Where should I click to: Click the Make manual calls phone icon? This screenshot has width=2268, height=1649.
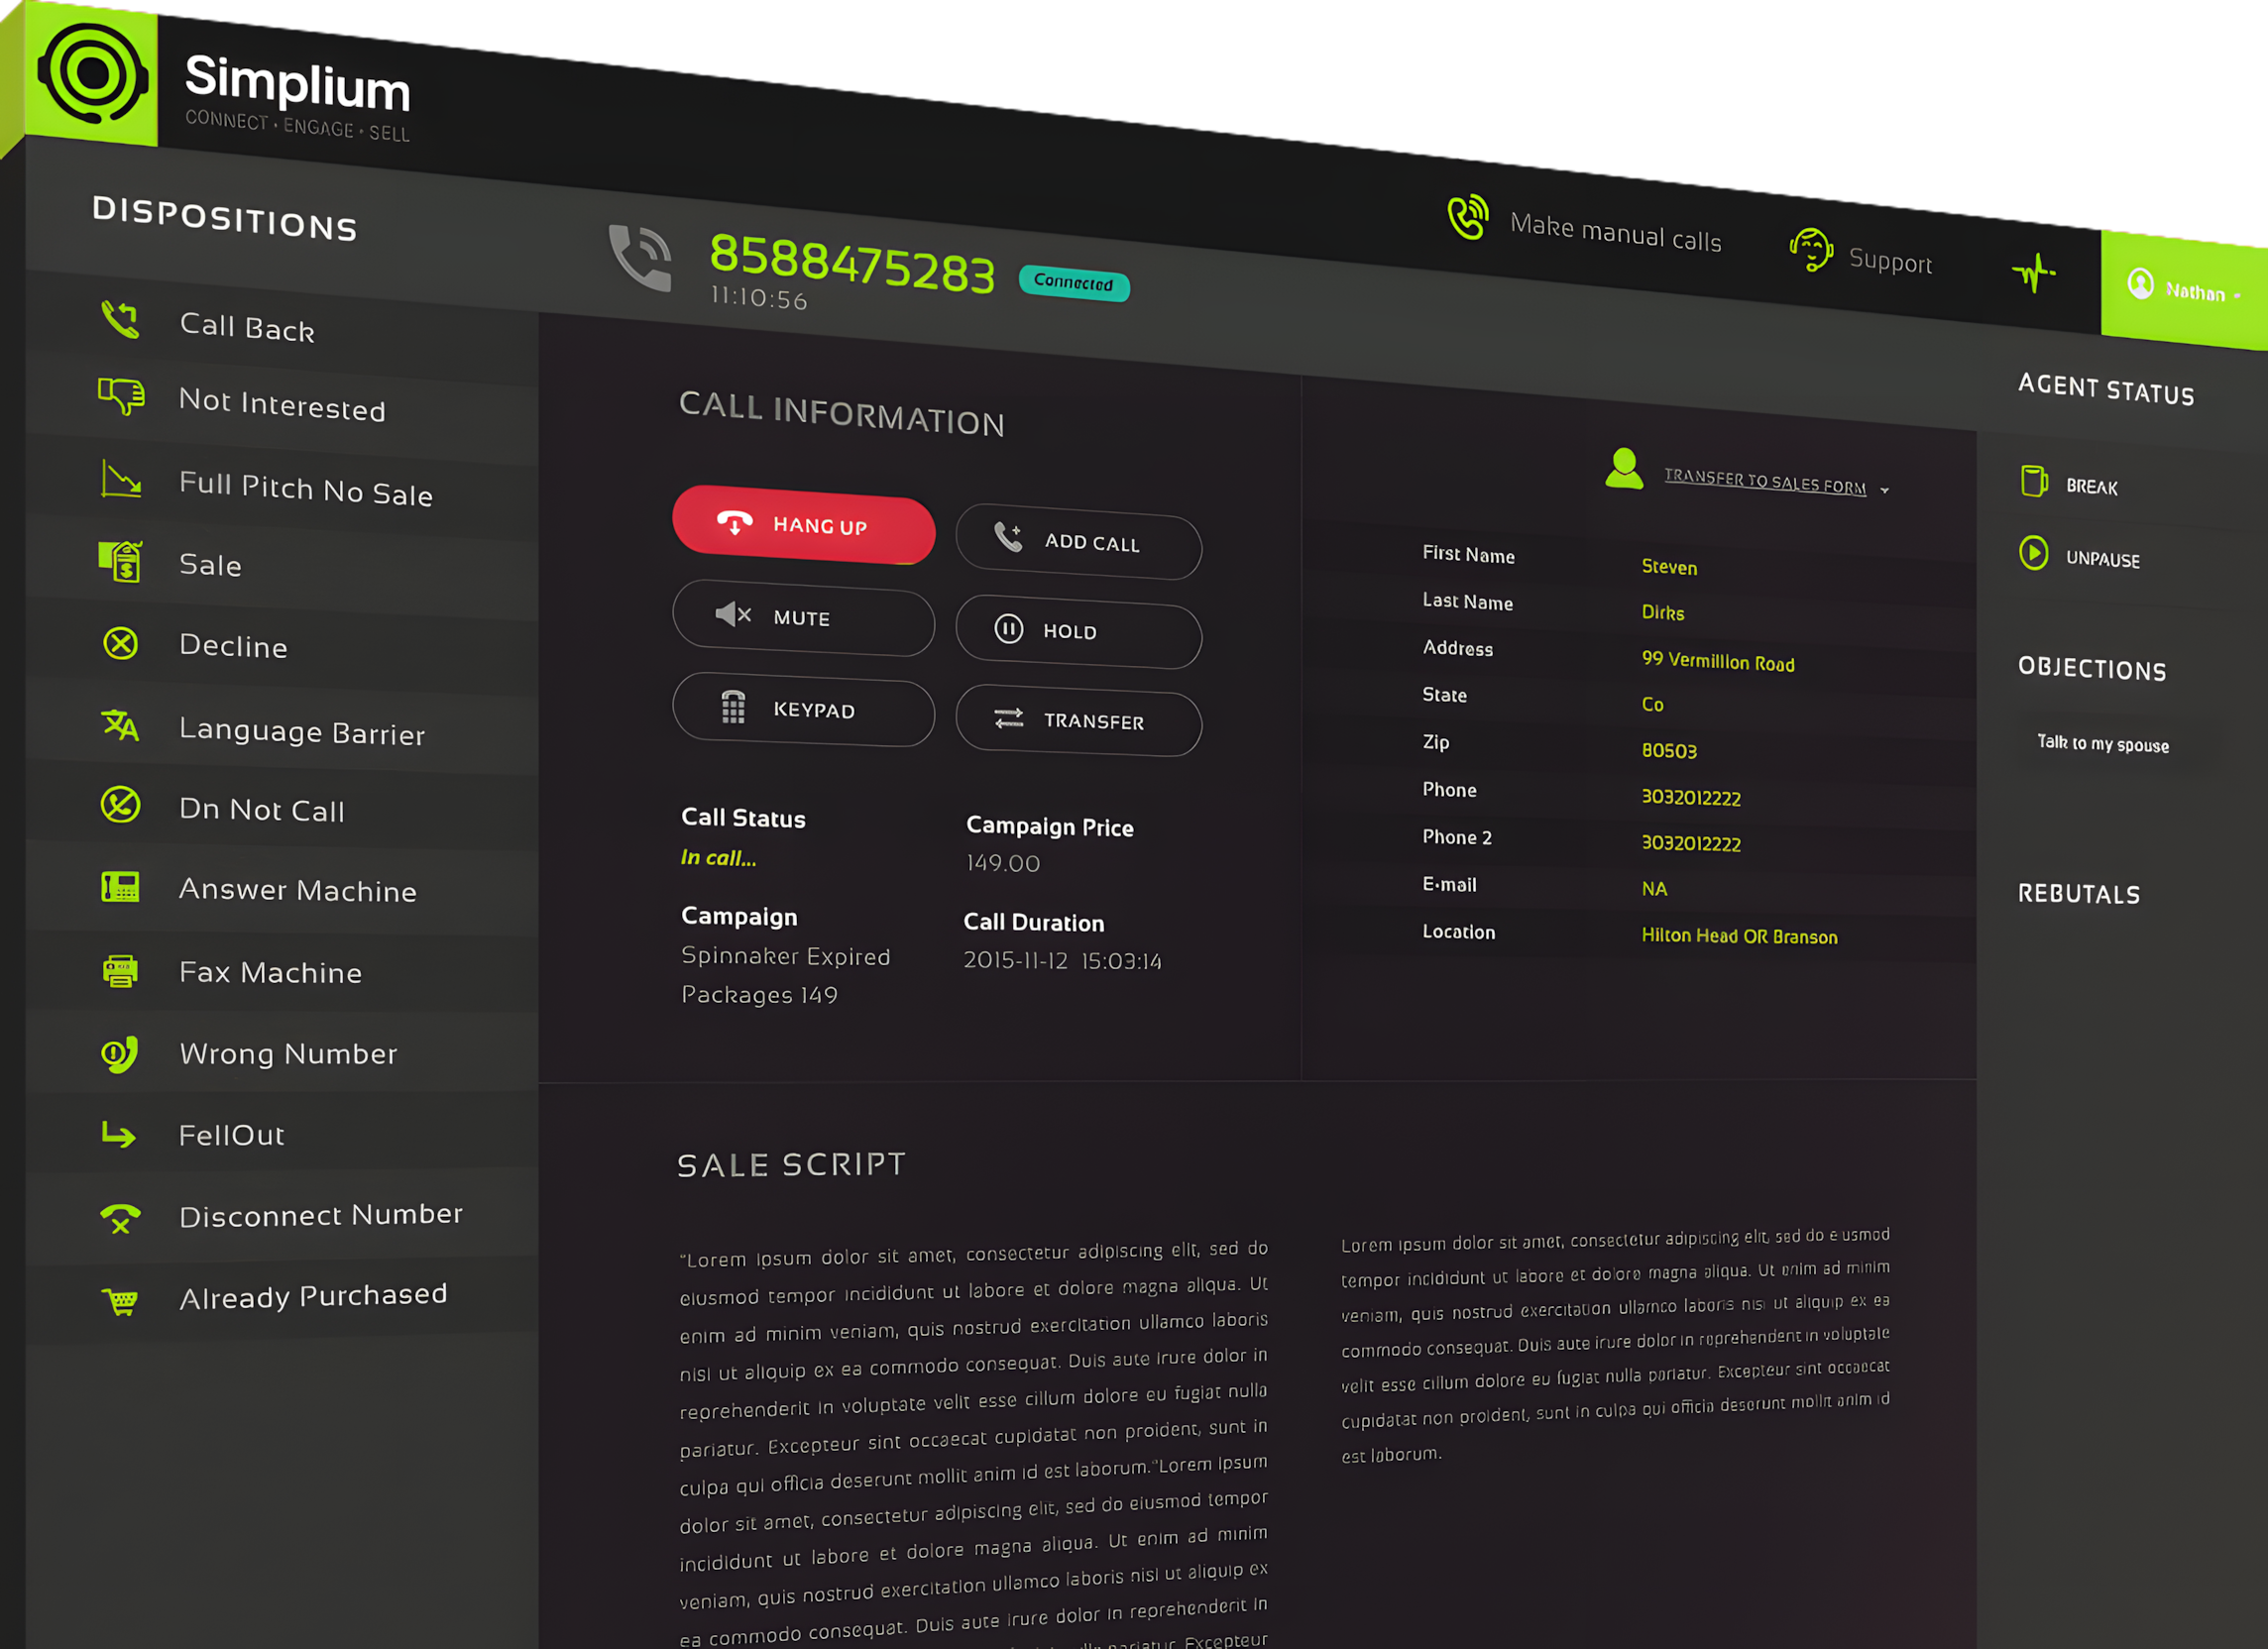(x=1467, y=217)
